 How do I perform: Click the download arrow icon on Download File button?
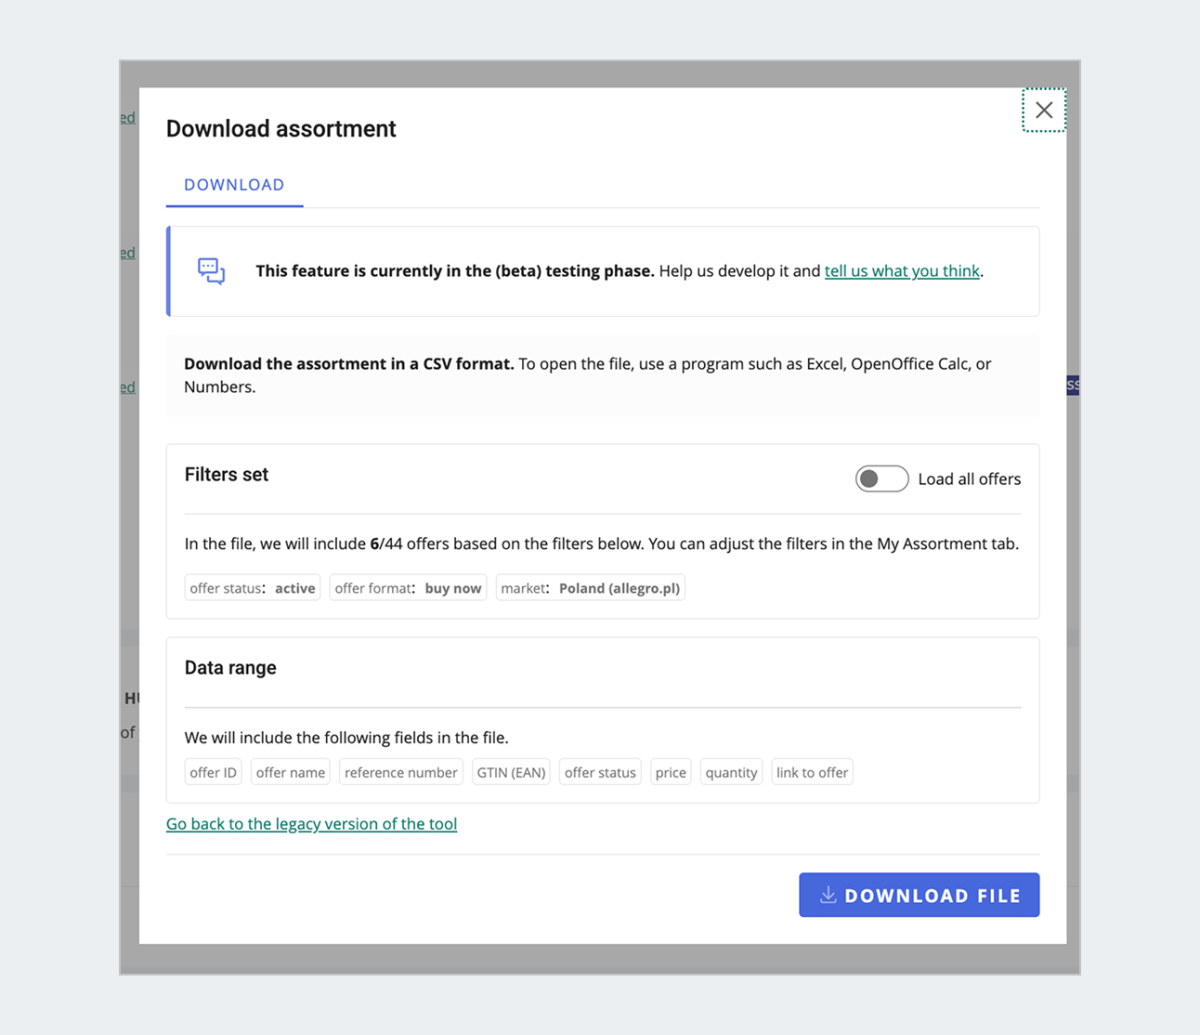pos(828,895)
